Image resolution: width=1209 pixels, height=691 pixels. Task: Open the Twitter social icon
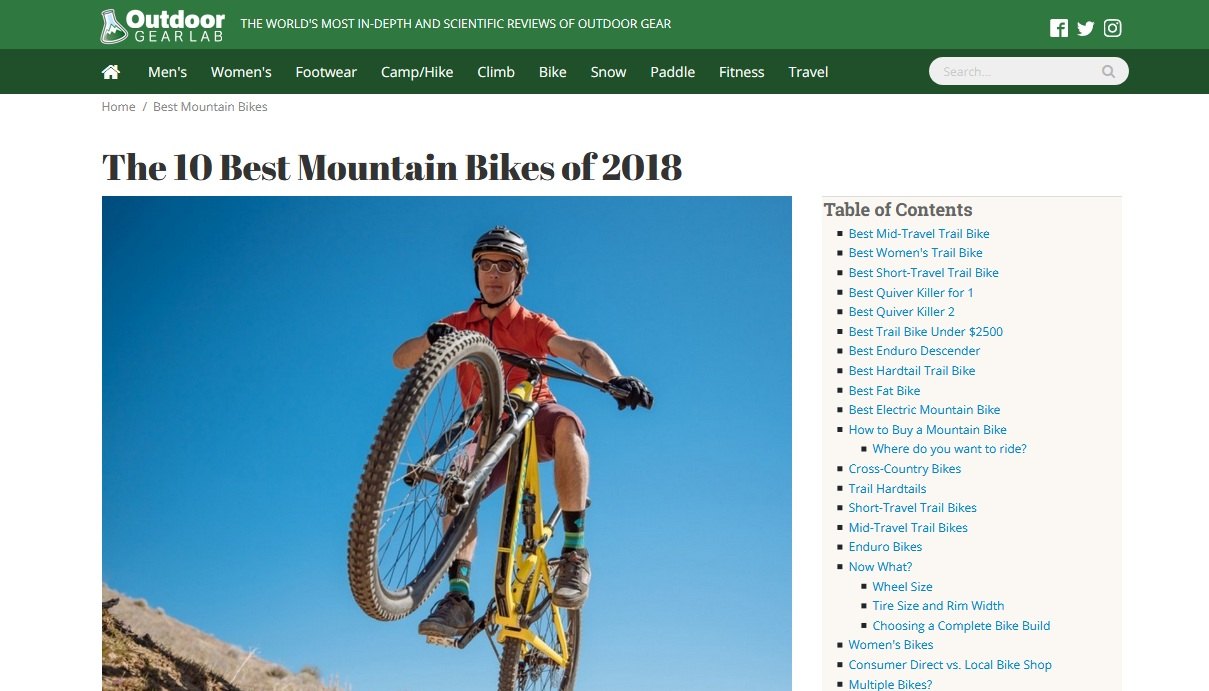pos(1086,28)
